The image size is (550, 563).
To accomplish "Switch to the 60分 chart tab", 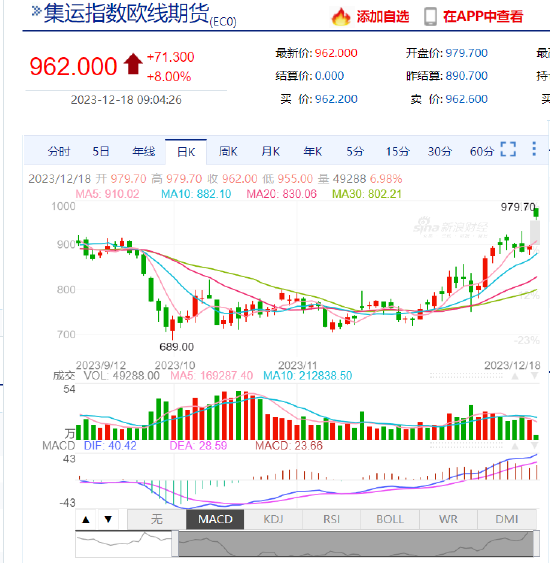I will [482, 152].
